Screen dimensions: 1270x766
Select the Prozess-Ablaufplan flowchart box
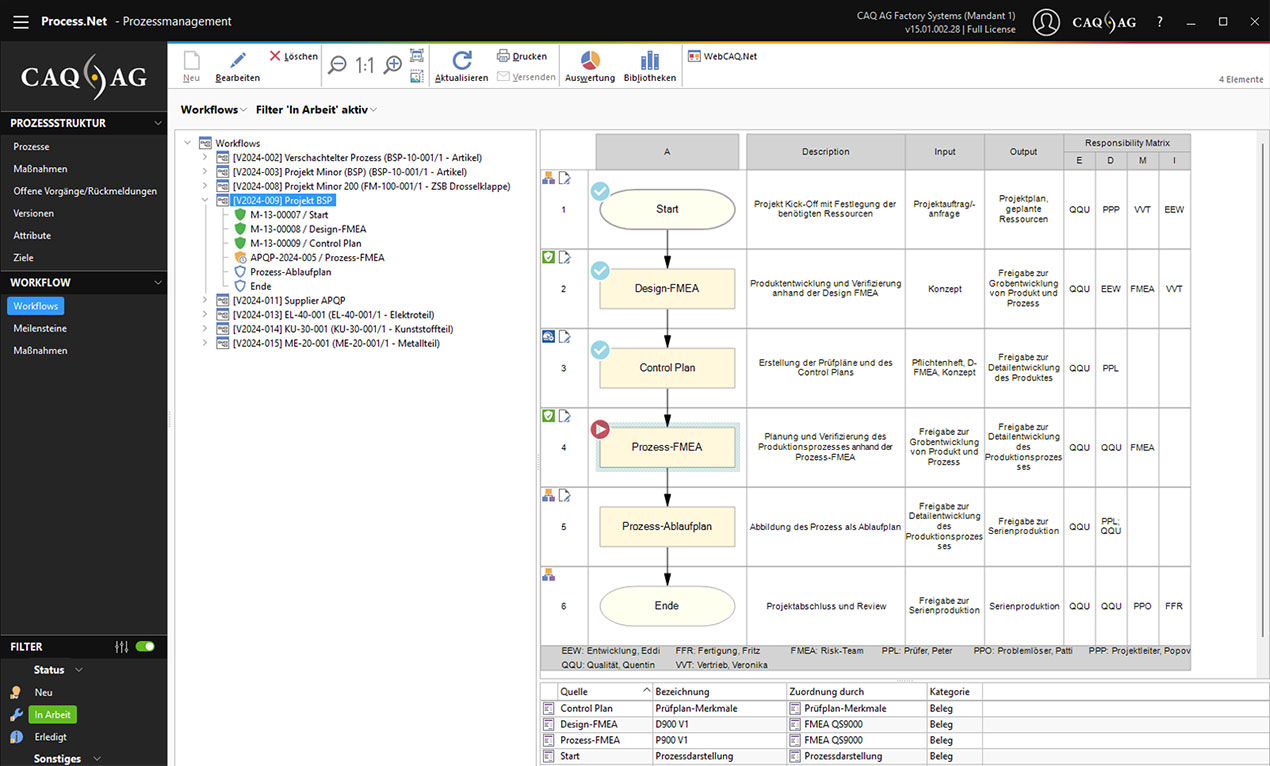click(x=667, y=526)
